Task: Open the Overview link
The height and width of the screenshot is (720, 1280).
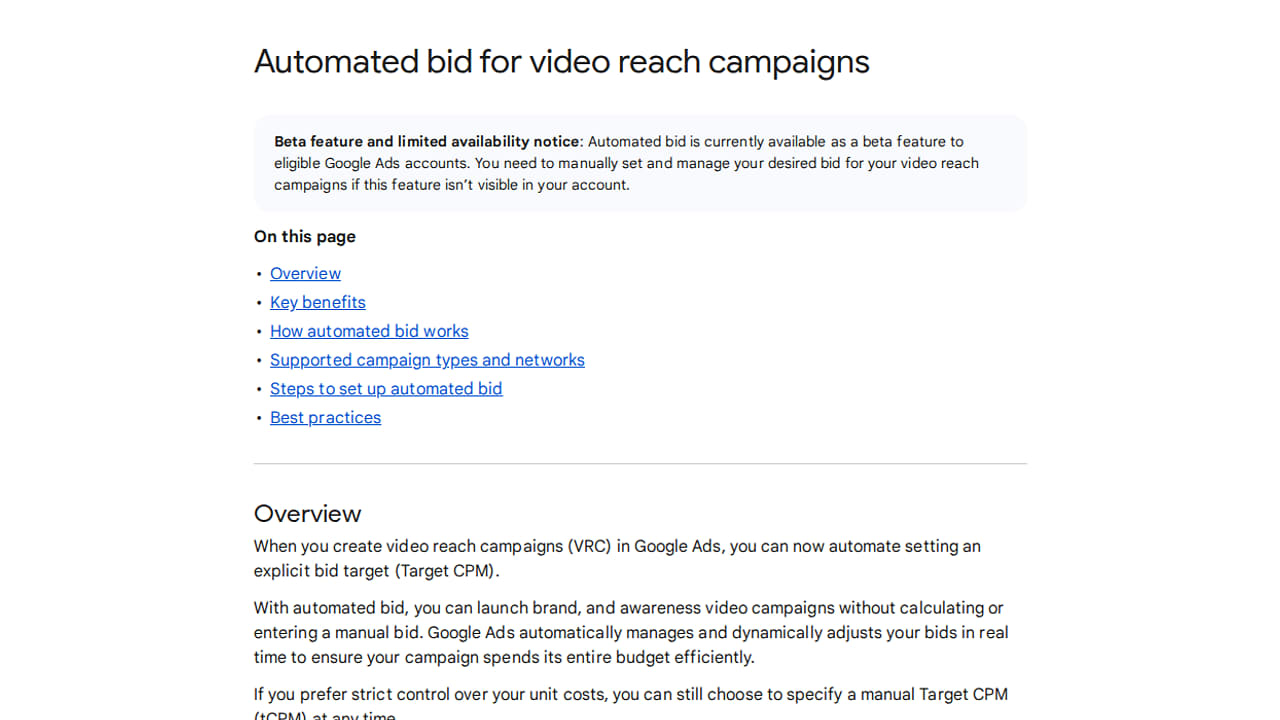Action: (305, 273)
